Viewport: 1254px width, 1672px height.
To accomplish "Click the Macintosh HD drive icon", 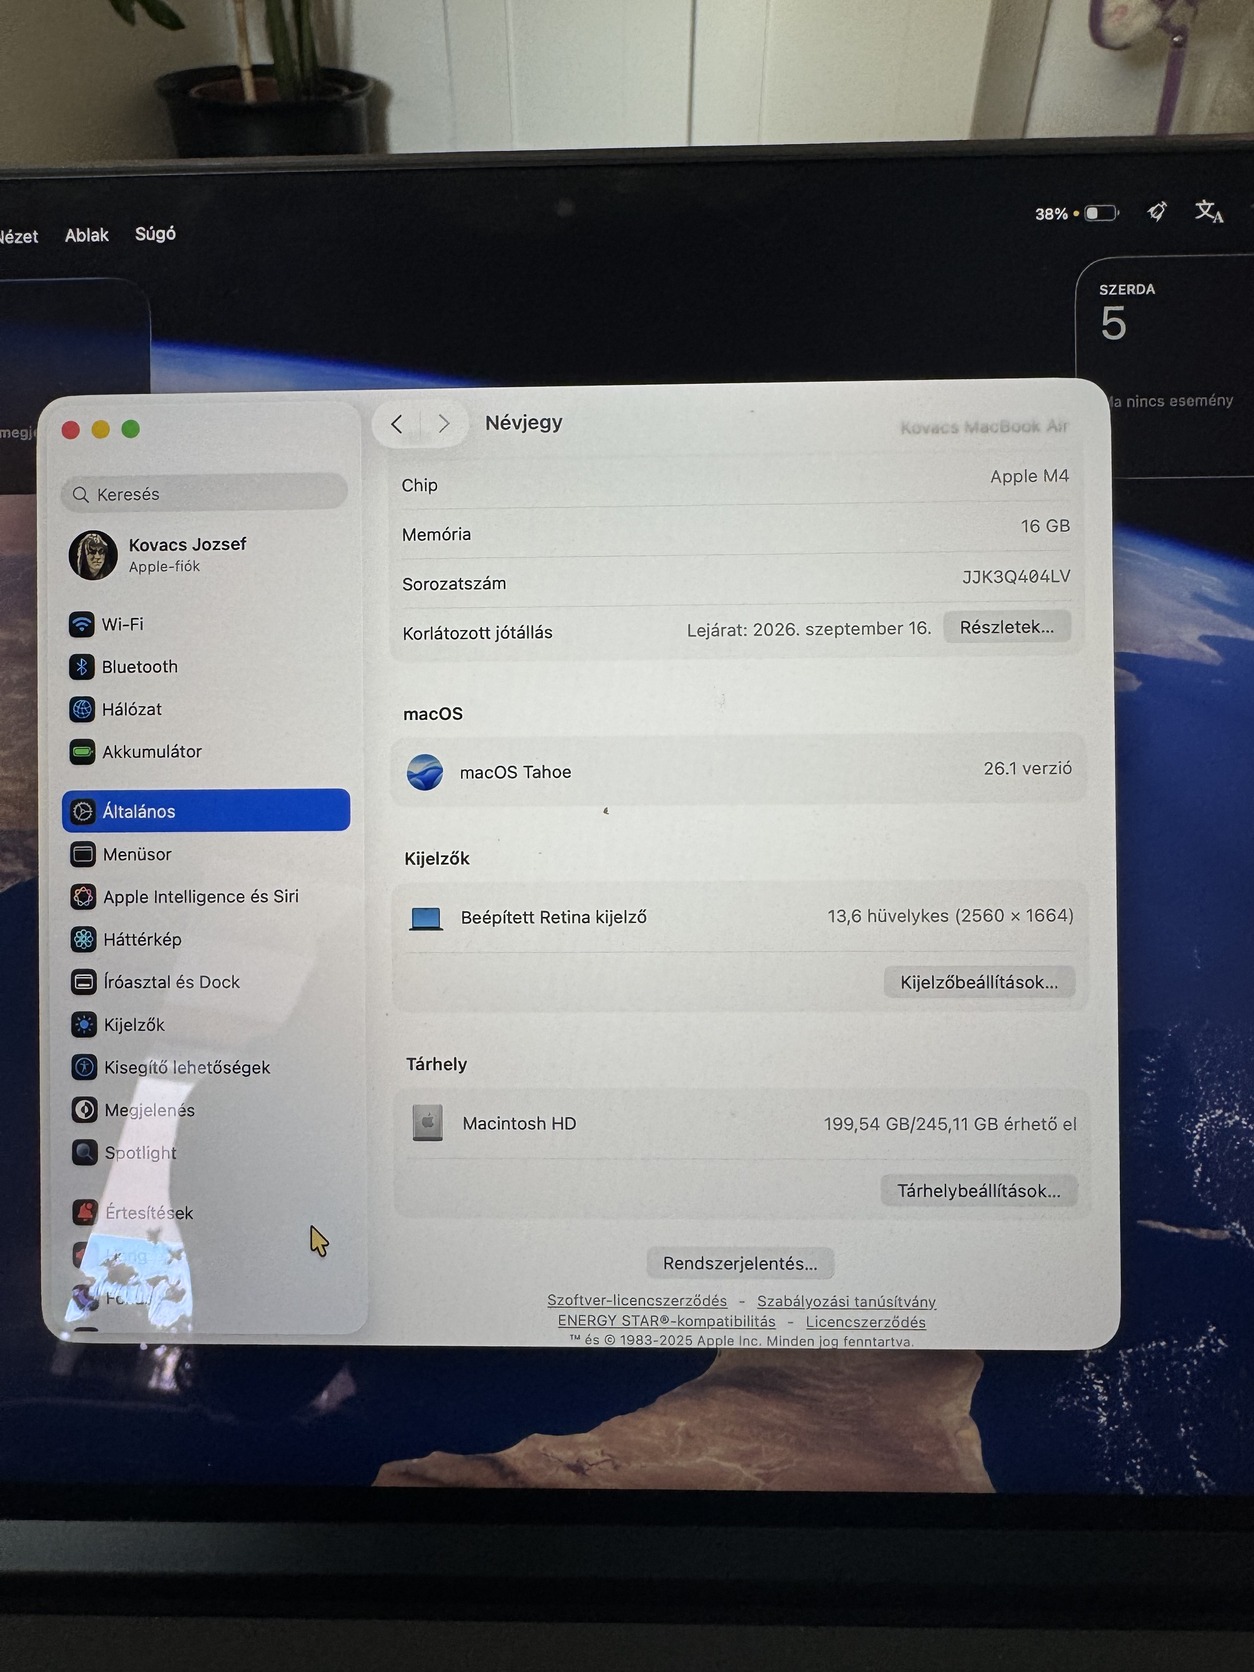I will coord(428,1123).
